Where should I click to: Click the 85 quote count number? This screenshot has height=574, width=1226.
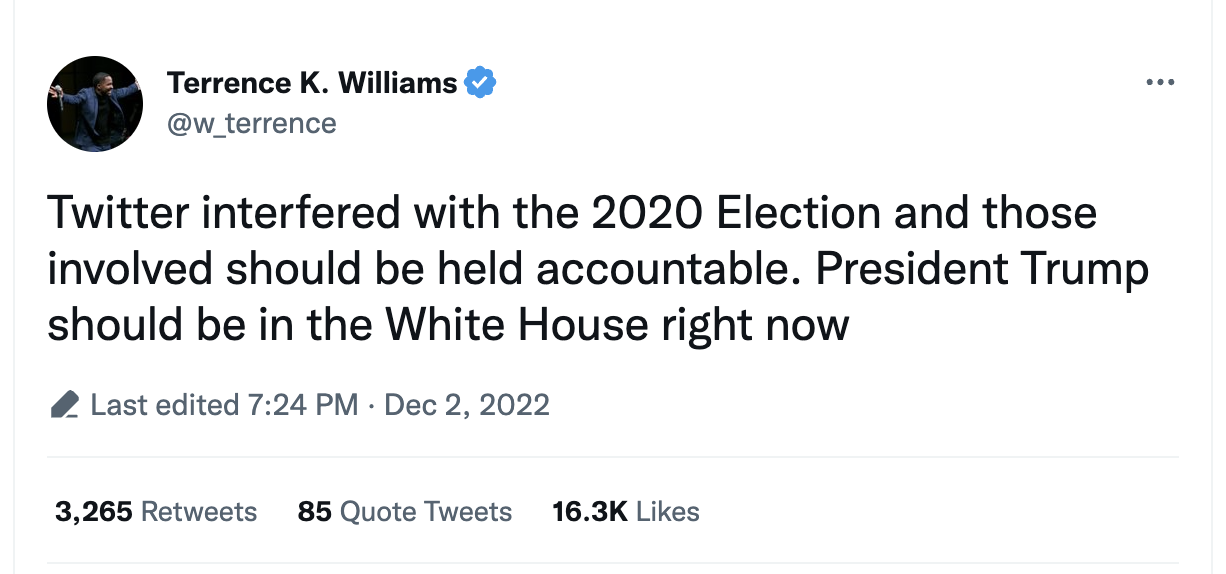314,512
